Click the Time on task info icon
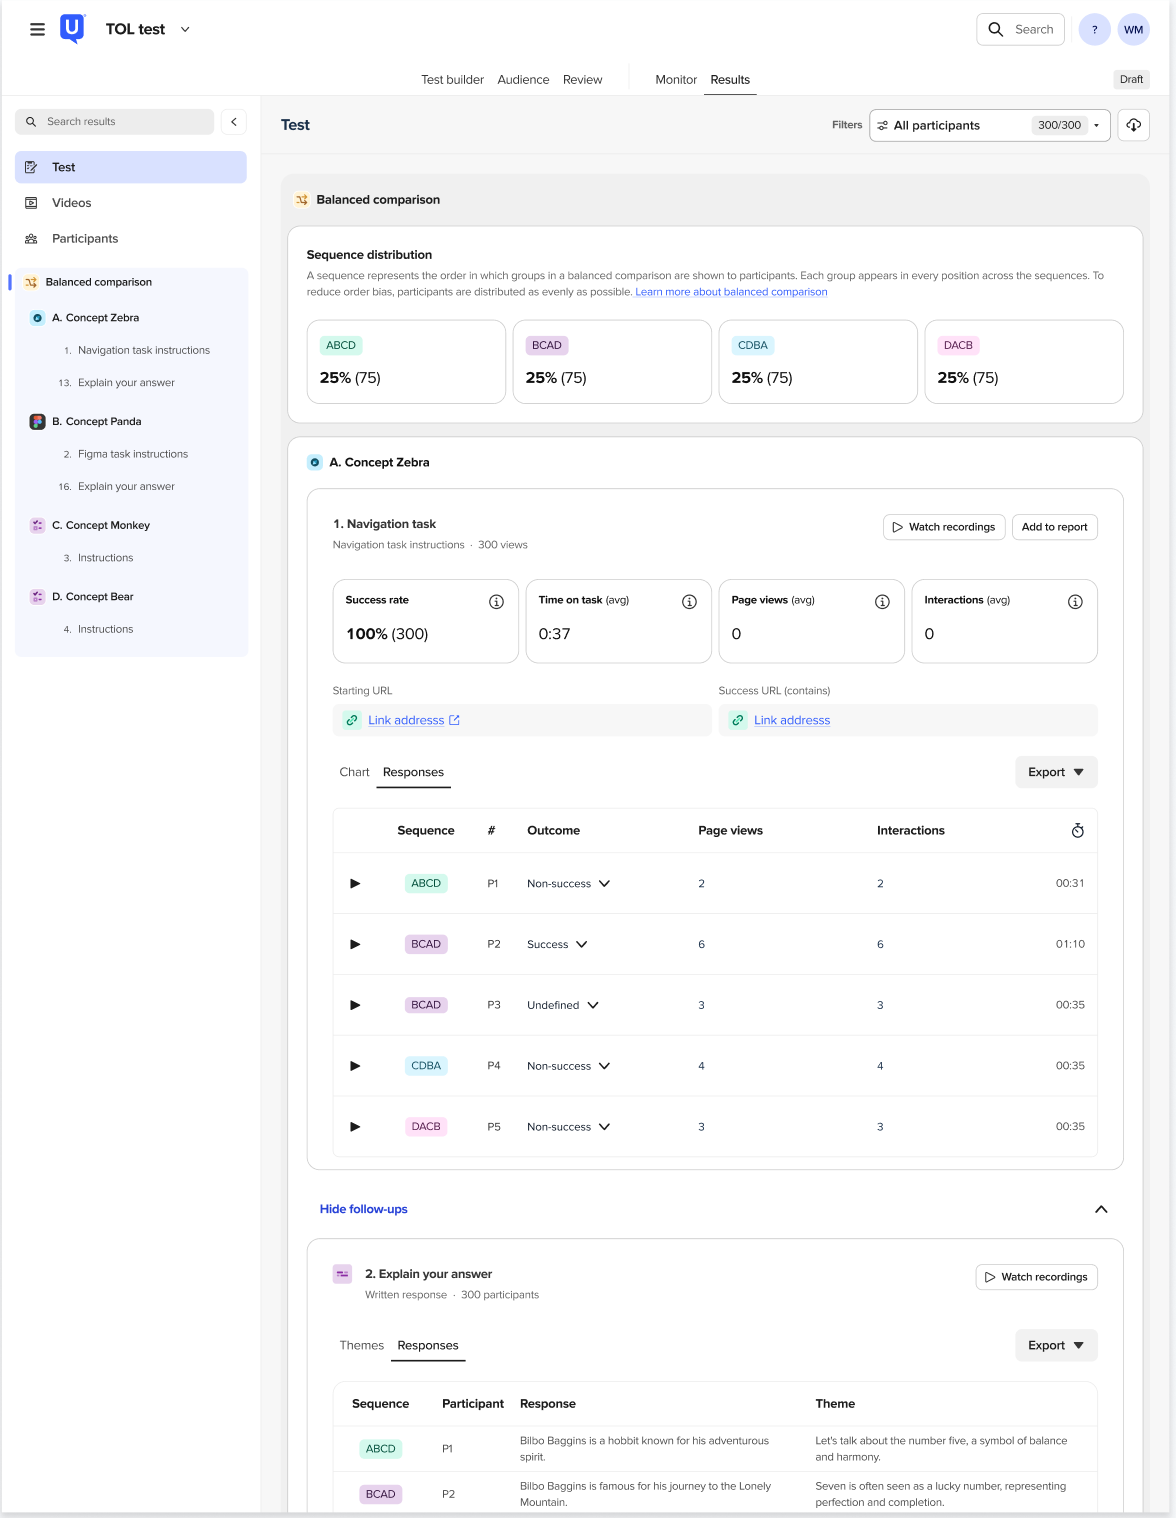1176x1518 pixels. 689,601
